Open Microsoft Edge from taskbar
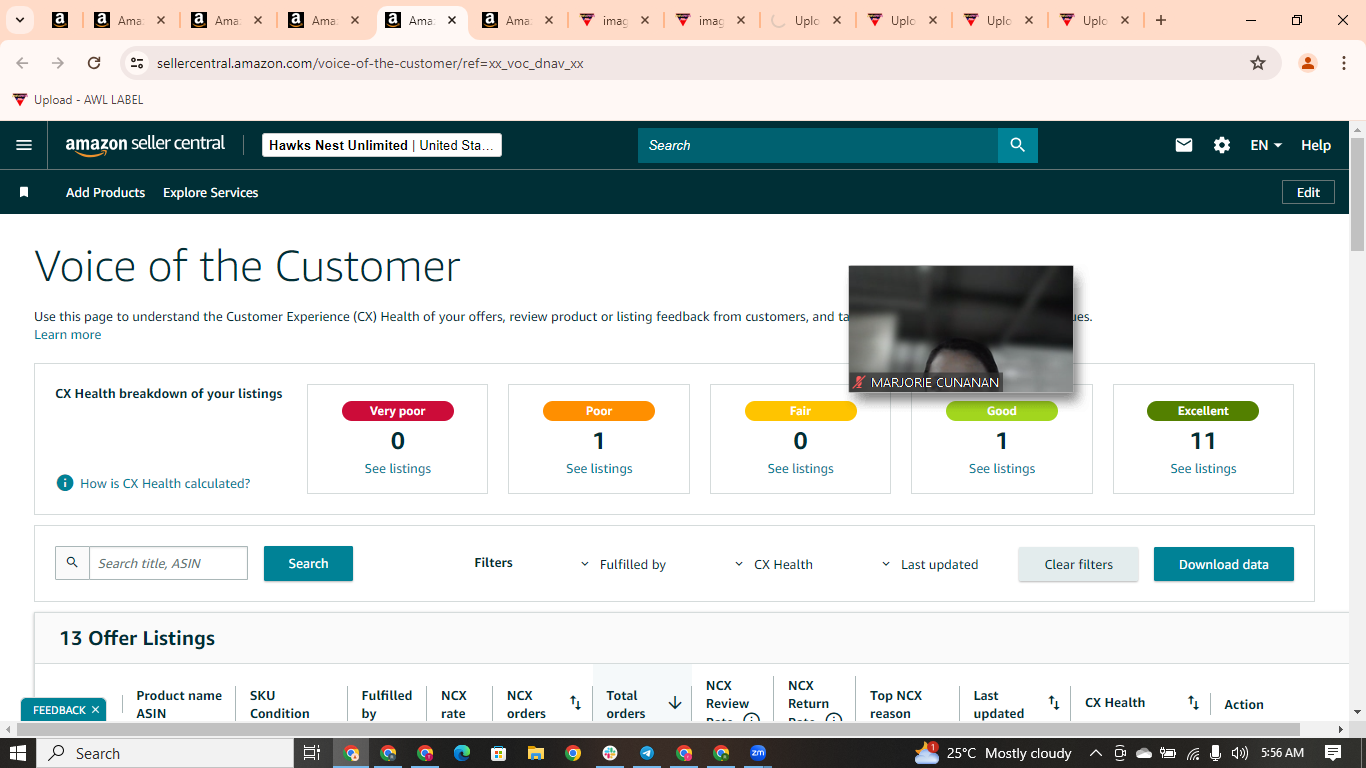 (x=462, y=753)
